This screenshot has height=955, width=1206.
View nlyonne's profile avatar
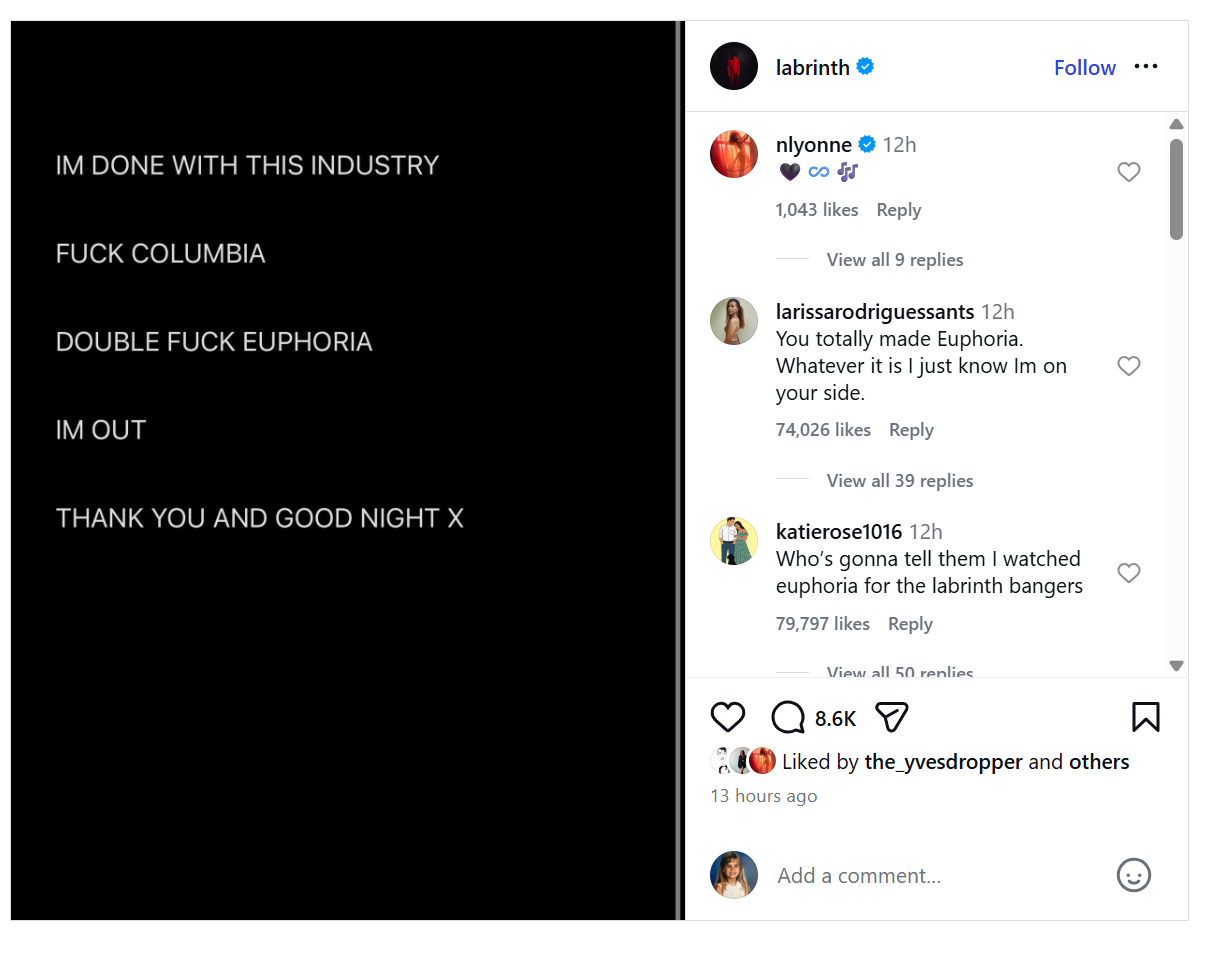[734, 154]
